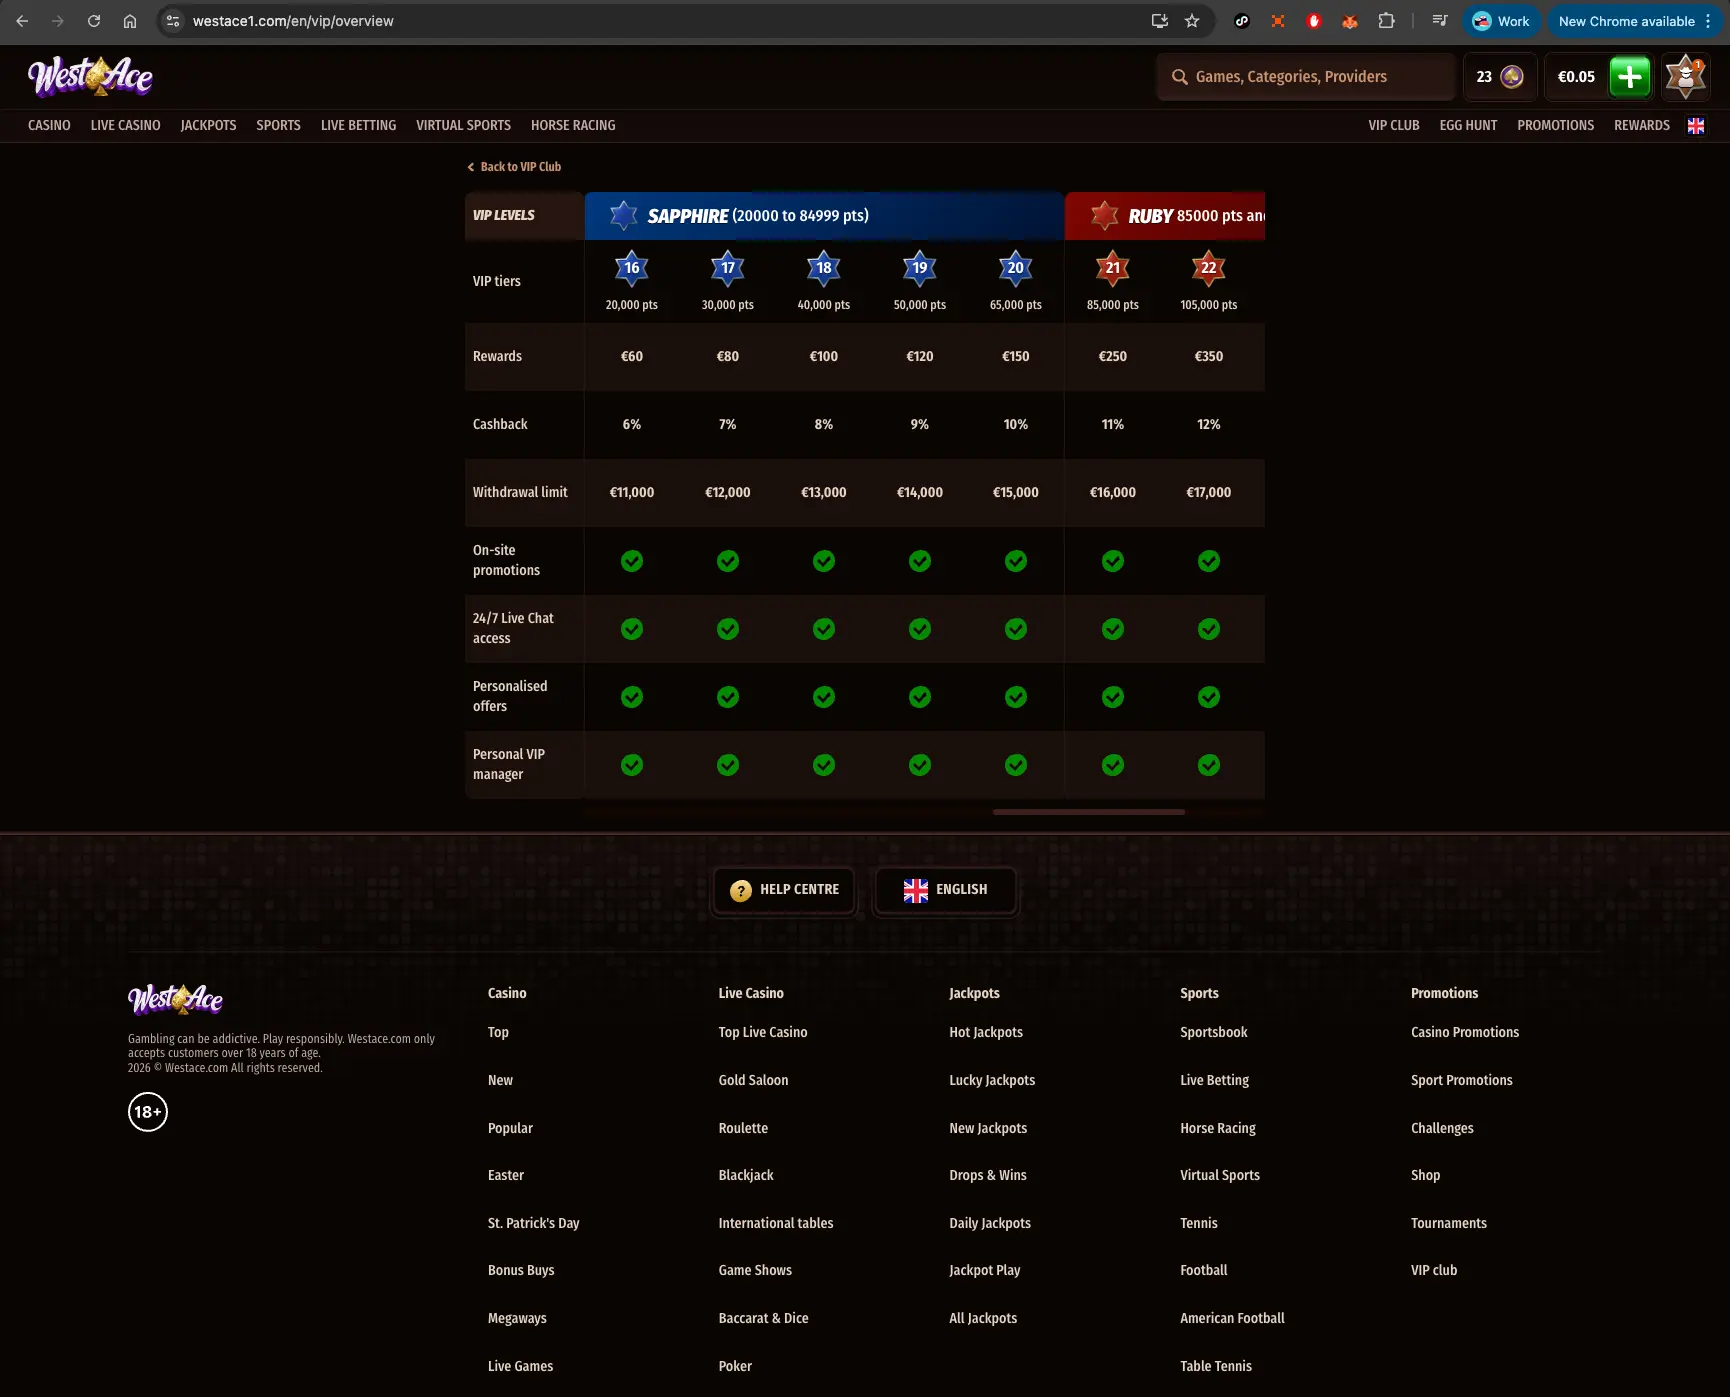Open the Megaways footer link
Viewport: 1730px width, 1397px height.
(x=517, y=1318)
